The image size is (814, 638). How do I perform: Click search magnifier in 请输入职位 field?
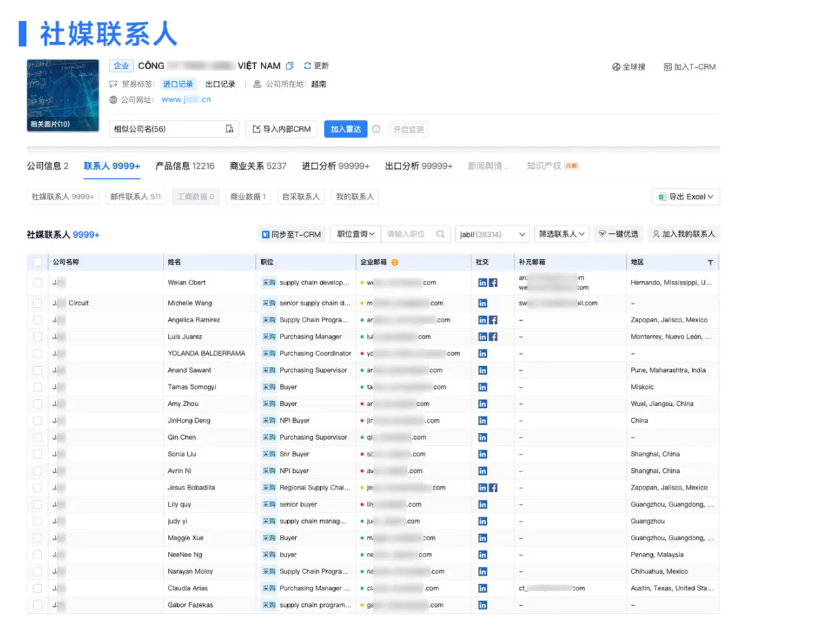tap(440, 234)
